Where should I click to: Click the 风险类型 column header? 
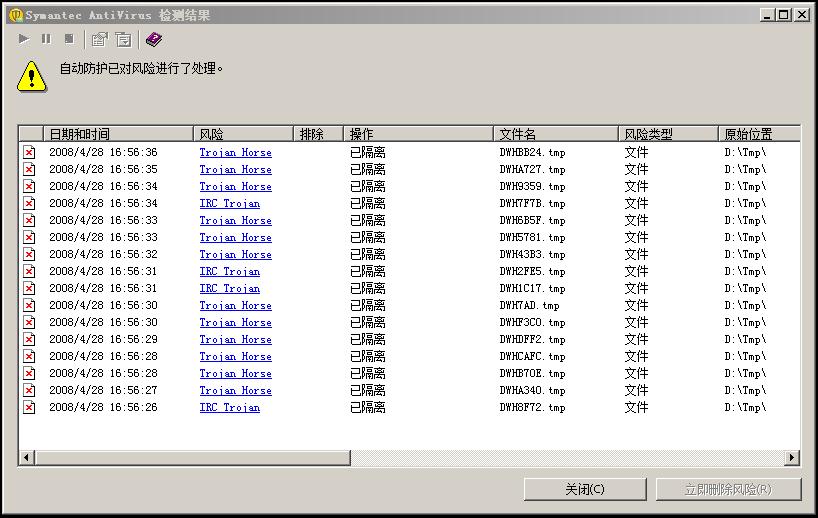point(668,134)
